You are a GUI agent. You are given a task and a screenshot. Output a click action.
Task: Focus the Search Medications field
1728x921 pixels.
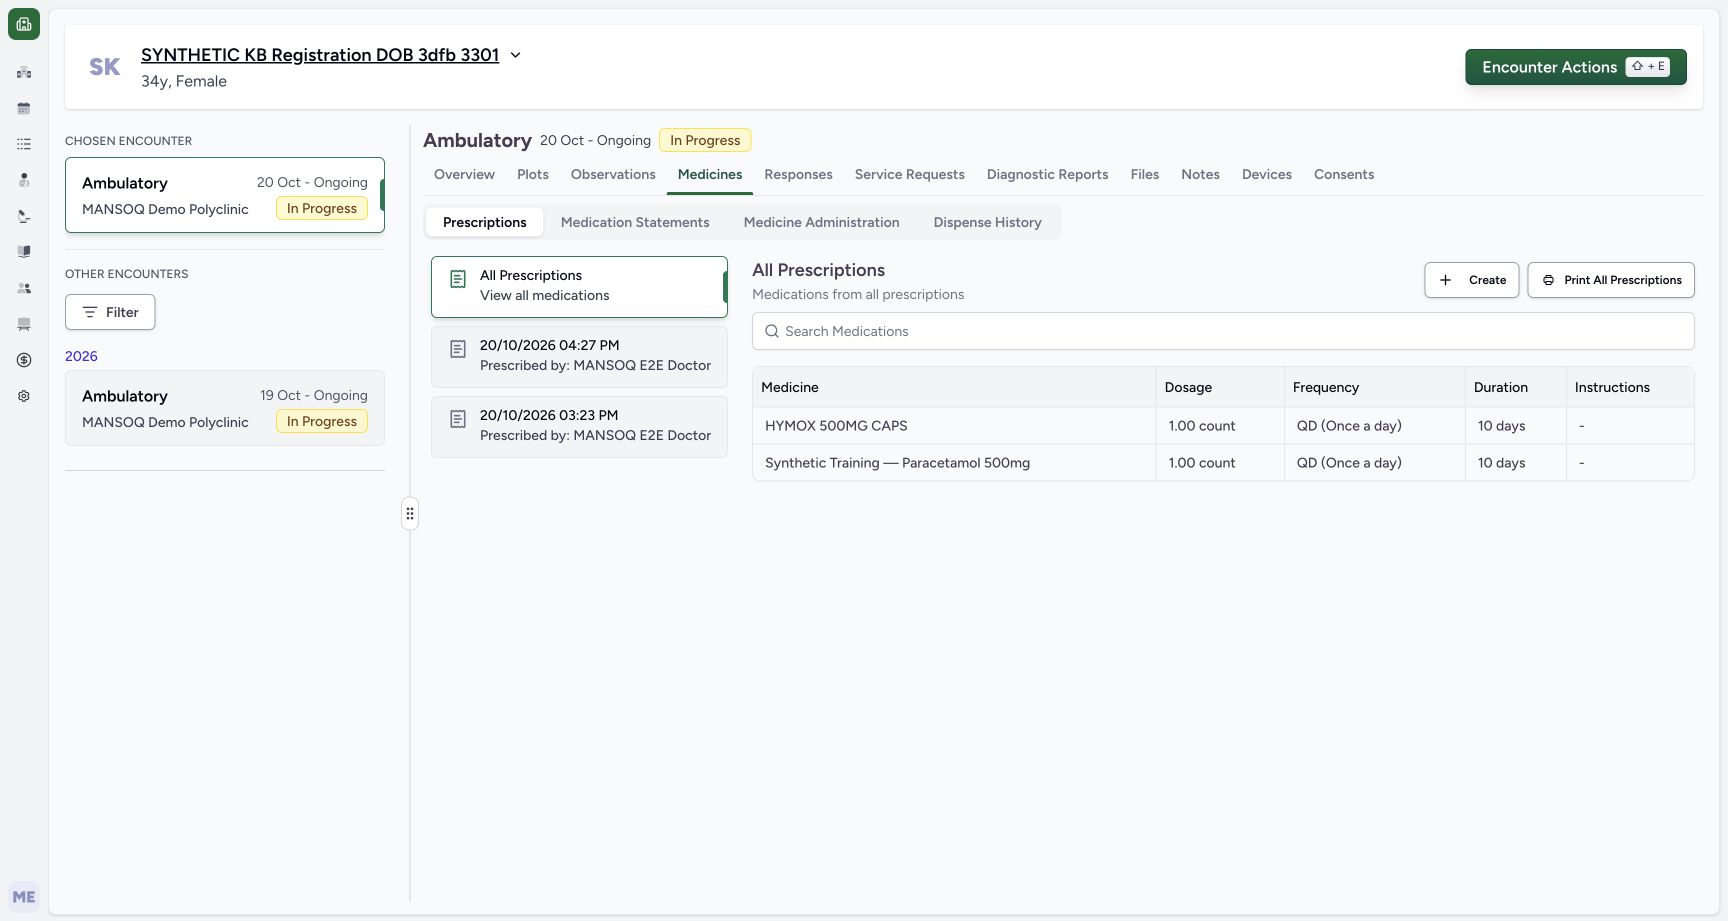[x=1223, y=331]
